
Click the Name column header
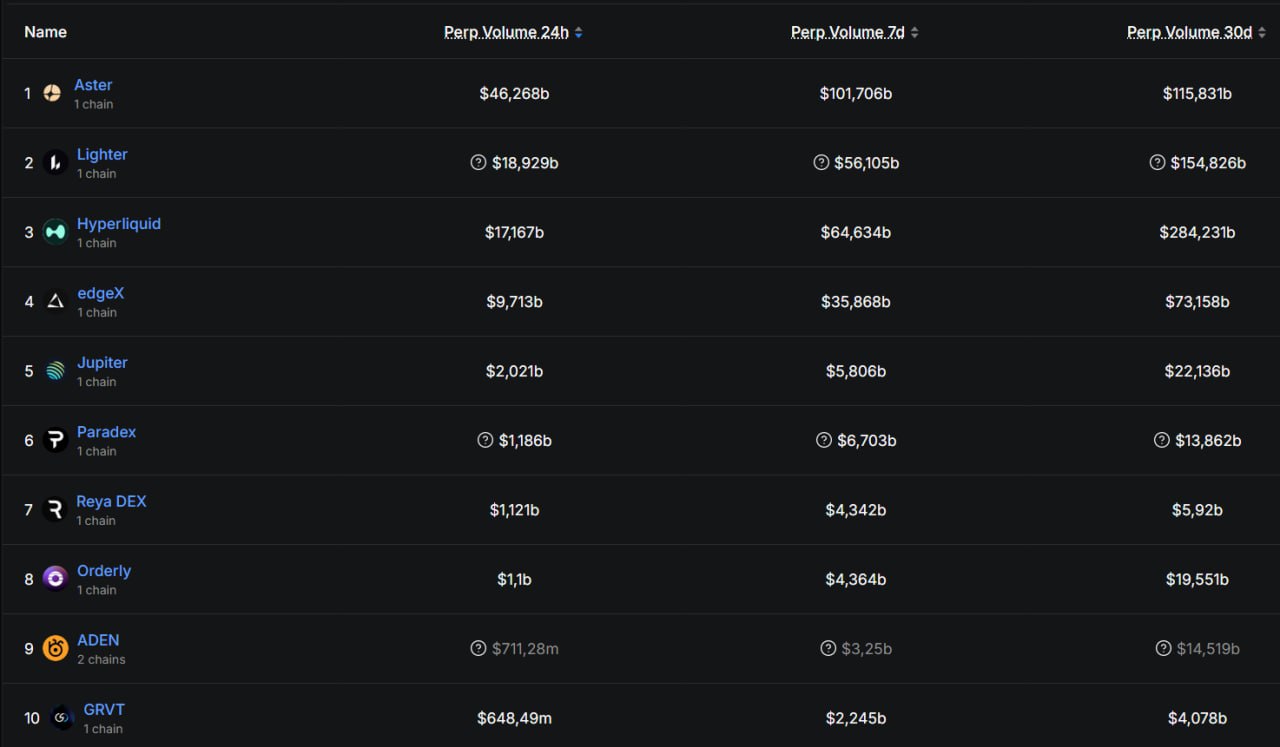[x=46, y=32]
